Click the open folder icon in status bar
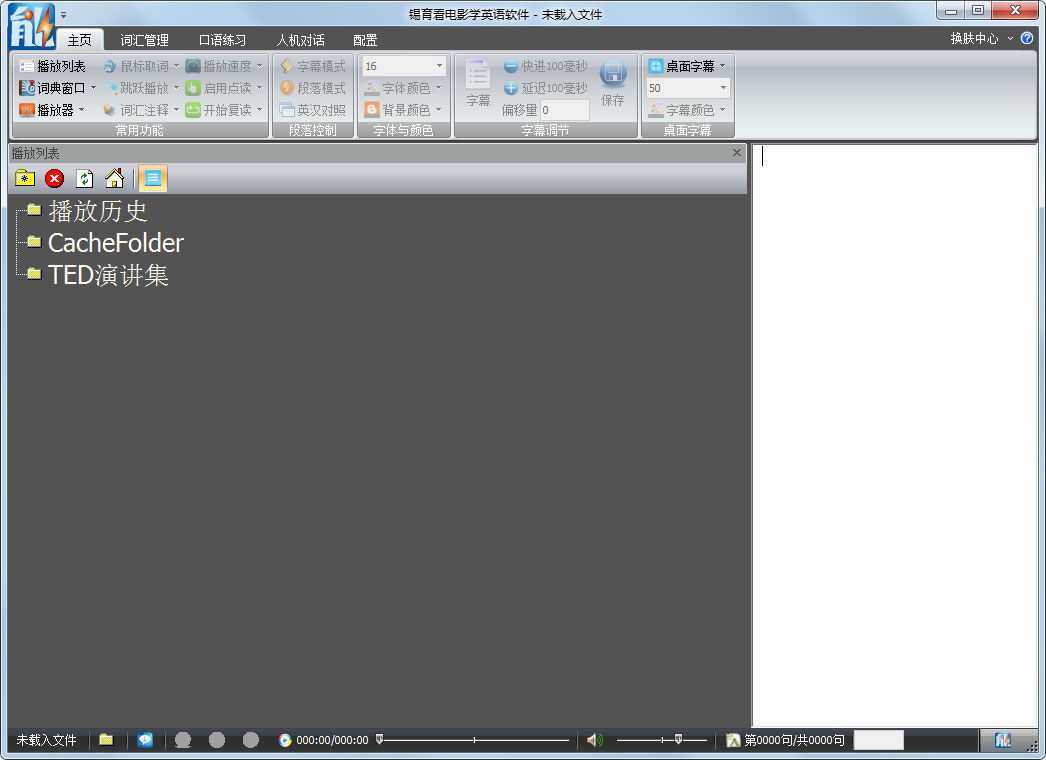This screenshot has width=1046, height=760. (106, 739)
